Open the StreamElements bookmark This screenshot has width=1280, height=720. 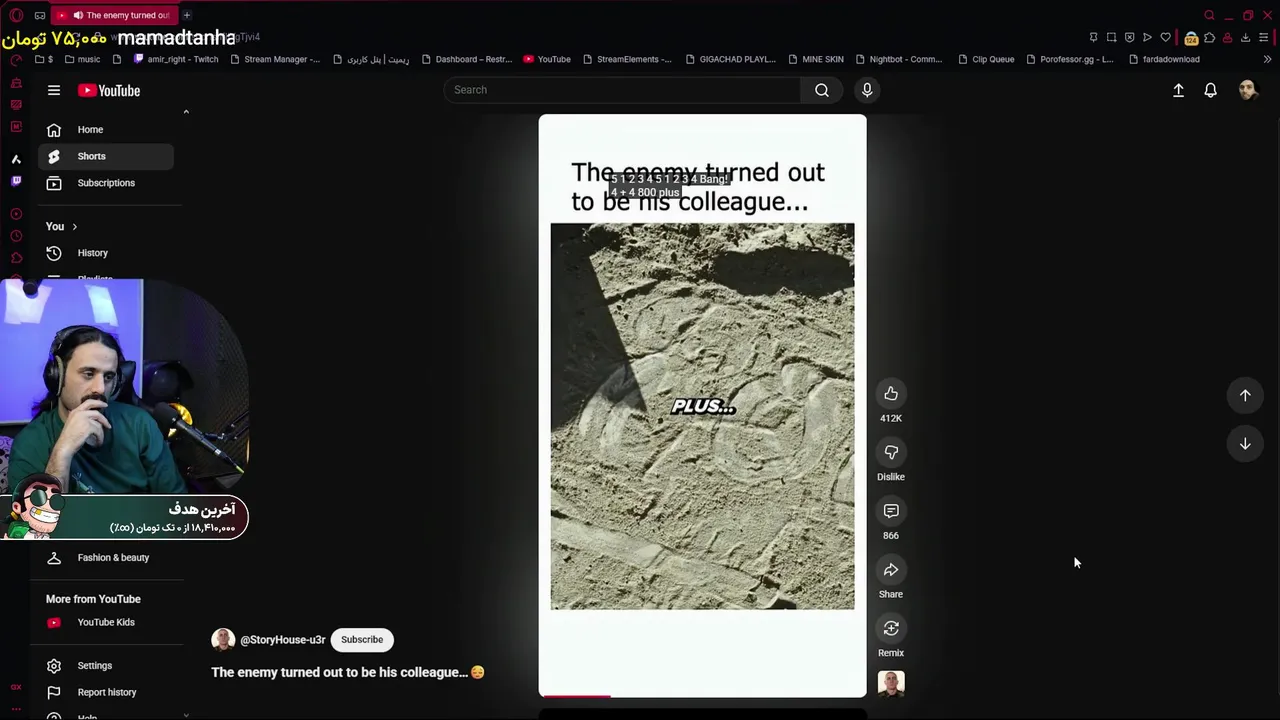pos(627,59)
